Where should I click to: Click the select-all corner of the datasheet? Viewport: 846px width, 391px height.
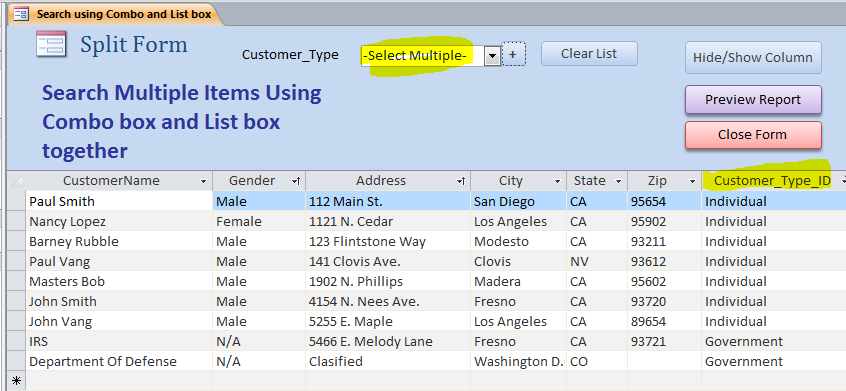[x=16, y=181]
